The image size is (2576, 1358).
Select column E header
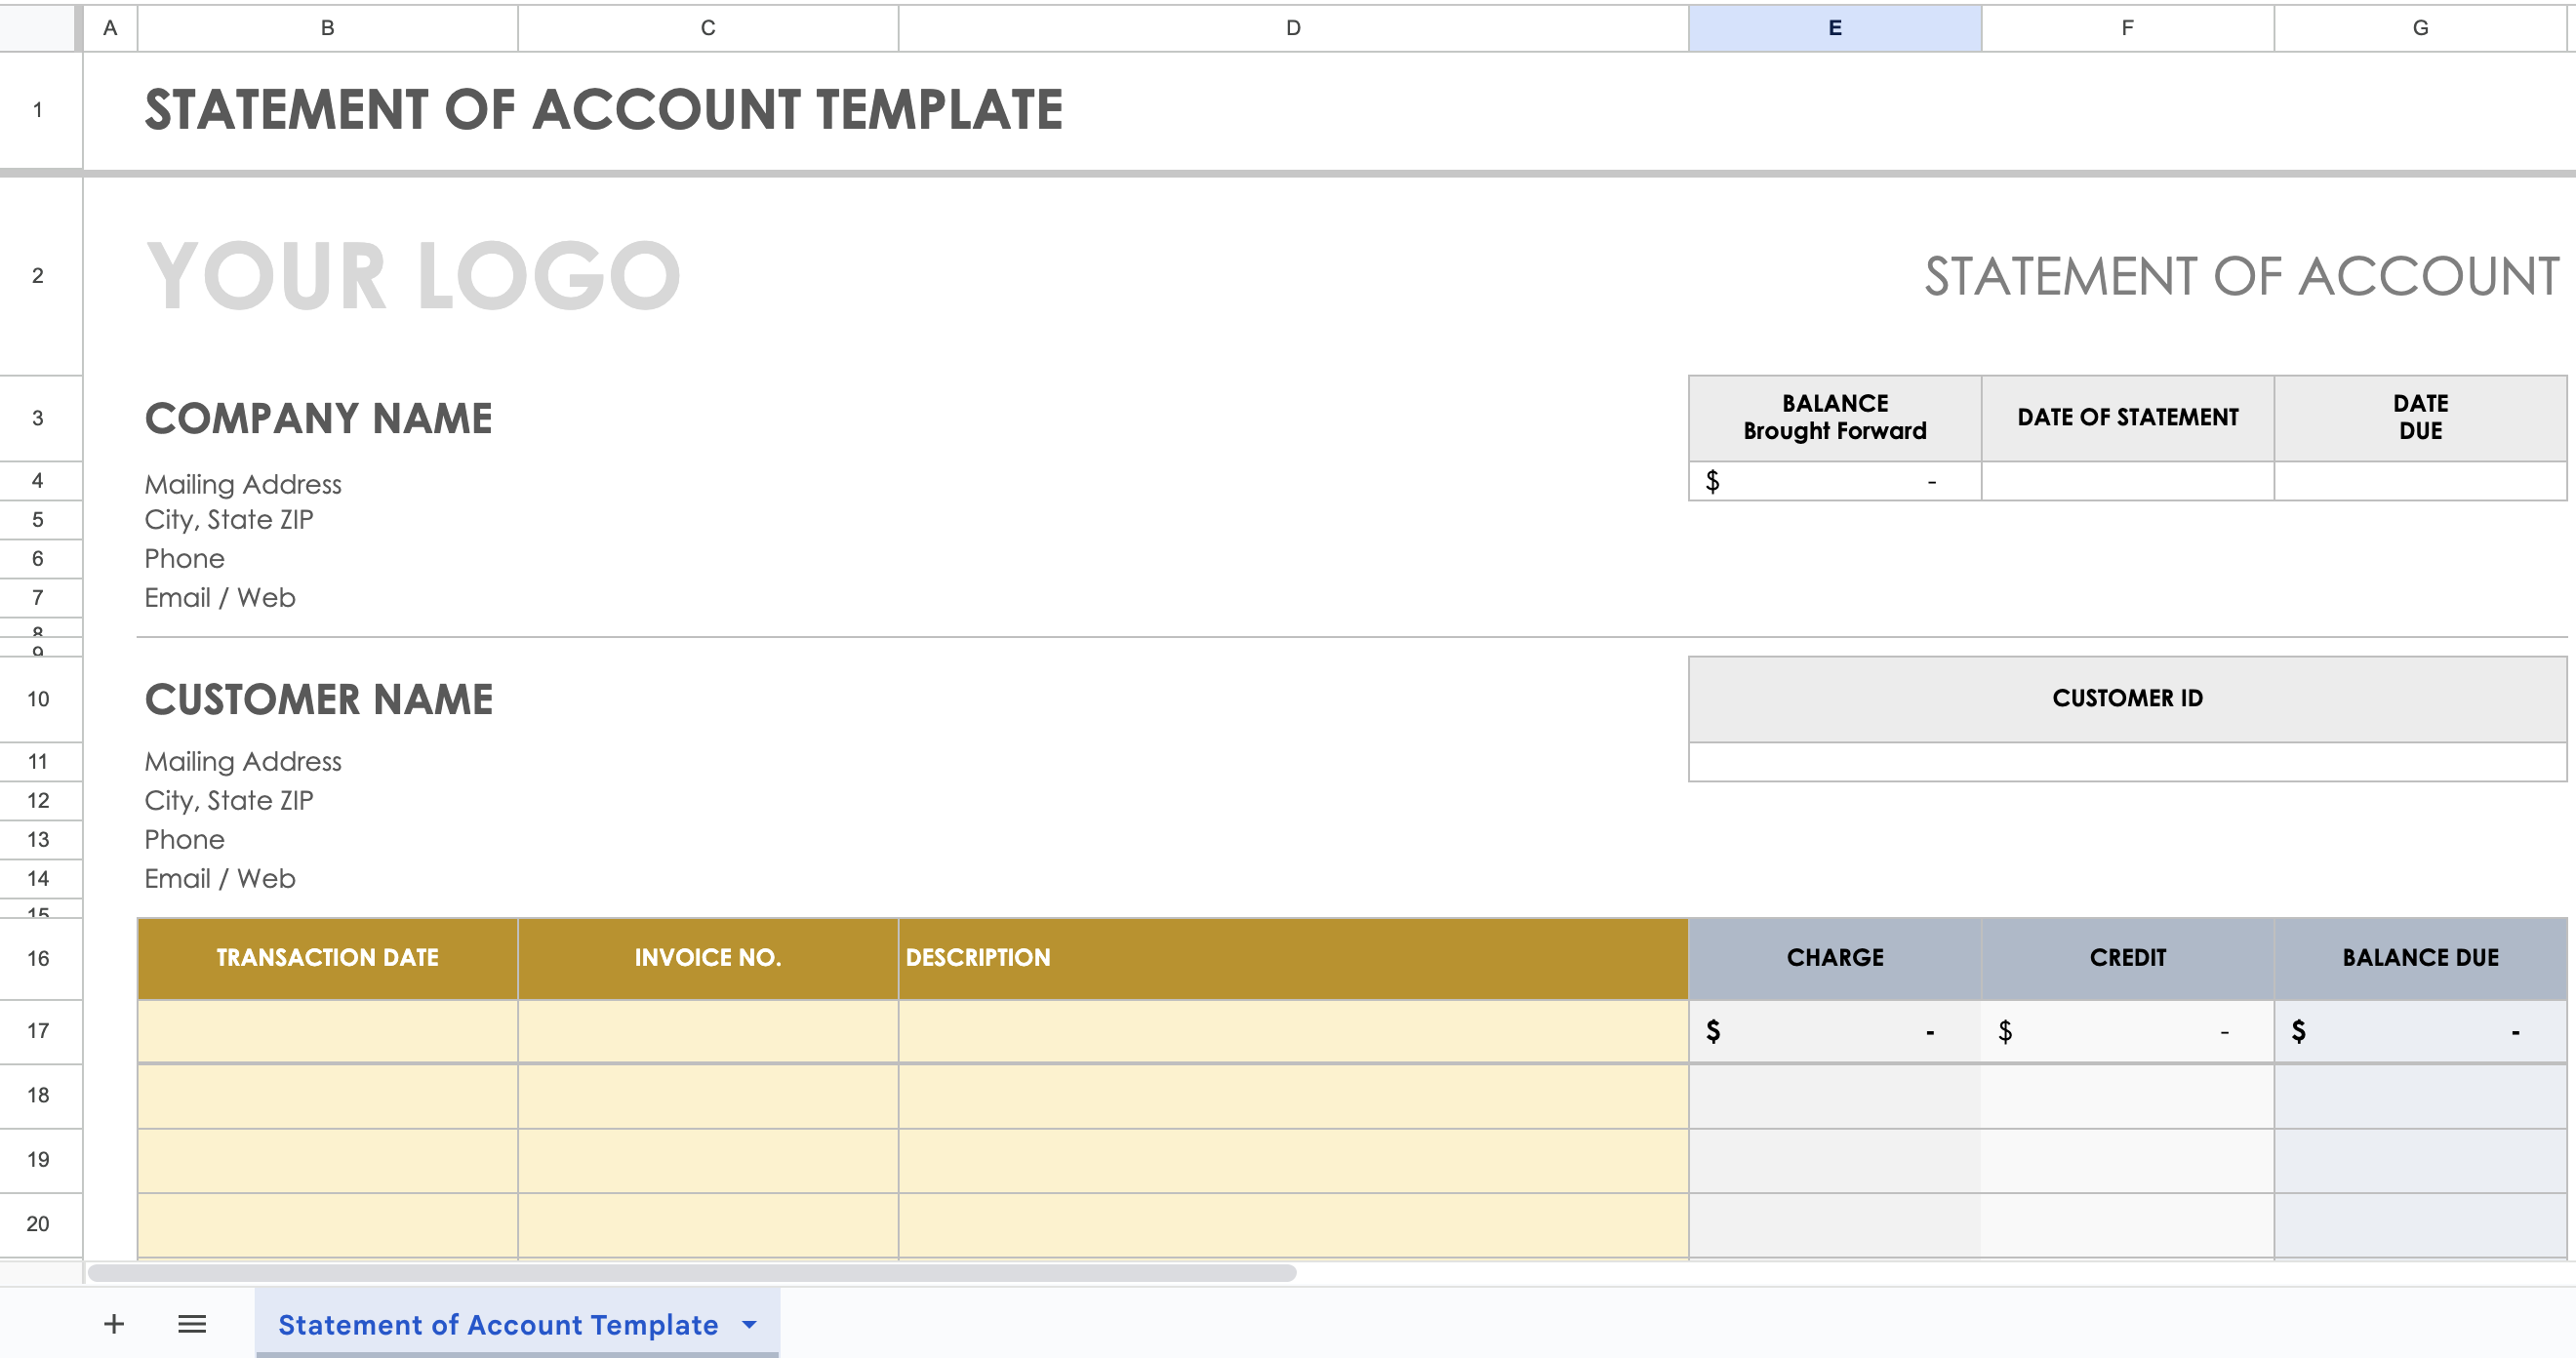point(1834,28)
